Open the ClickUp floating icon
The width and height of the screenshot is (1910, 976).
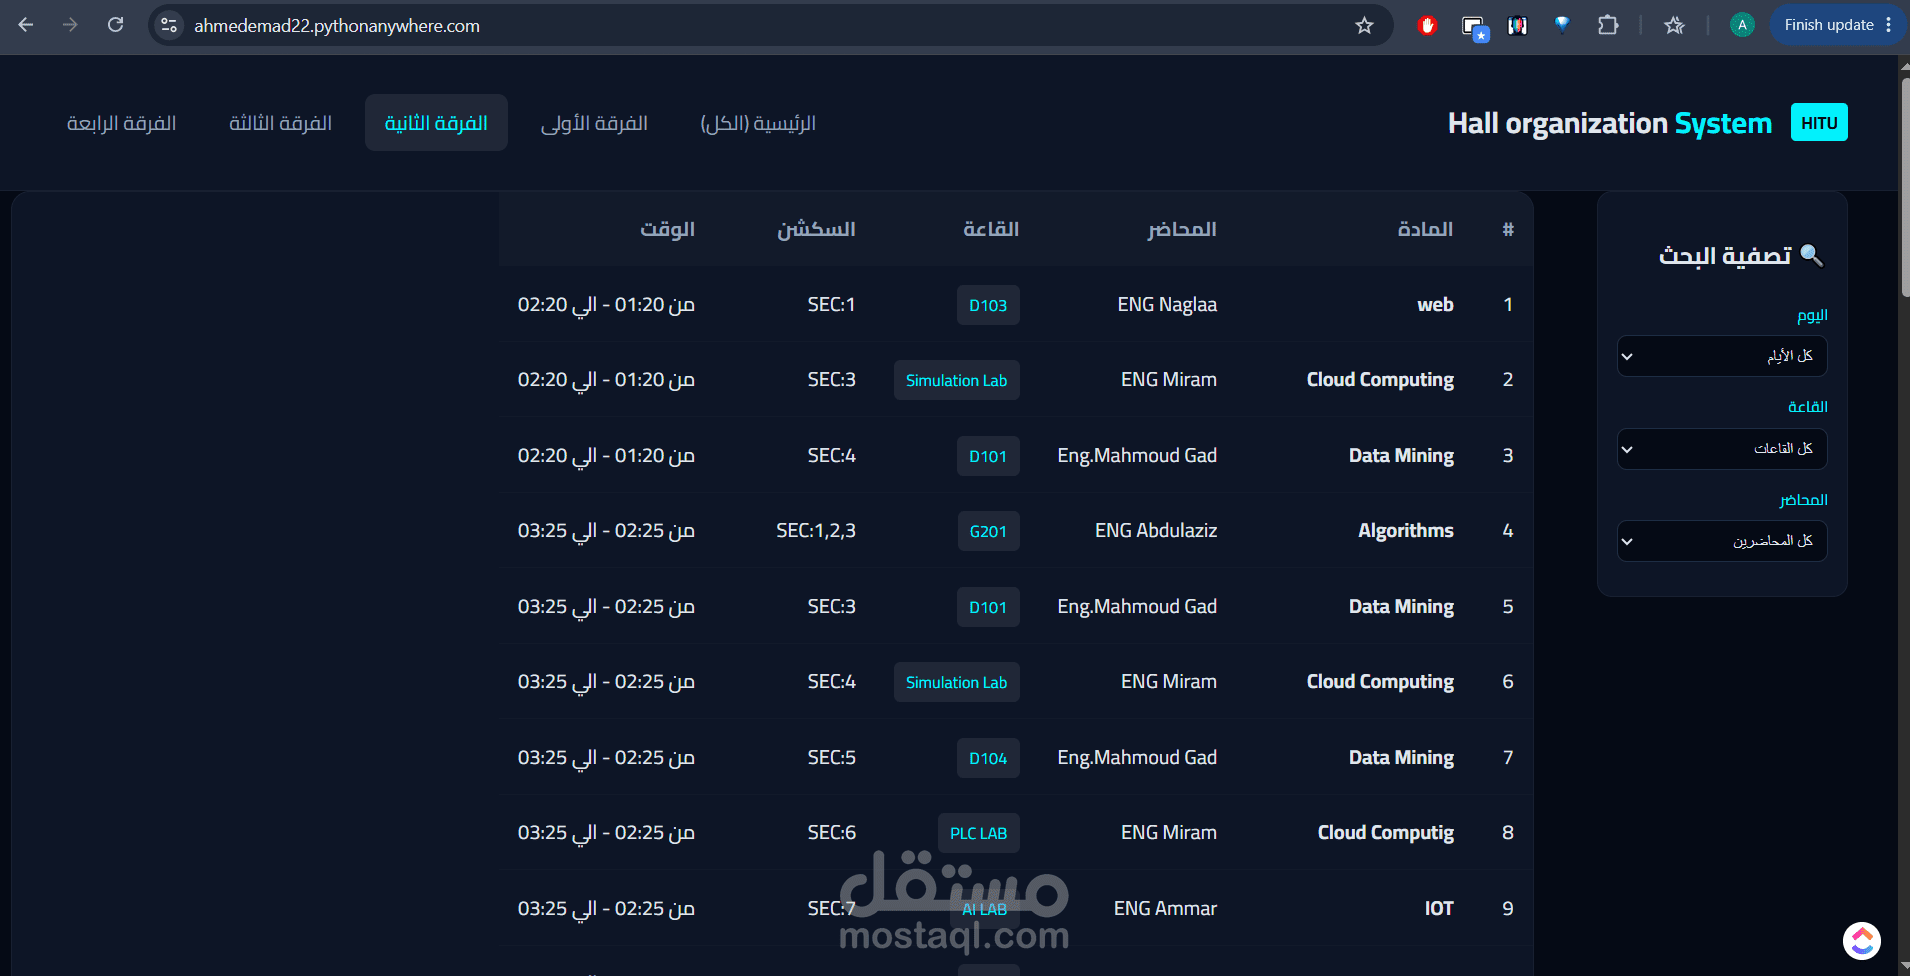point(1861,940)
